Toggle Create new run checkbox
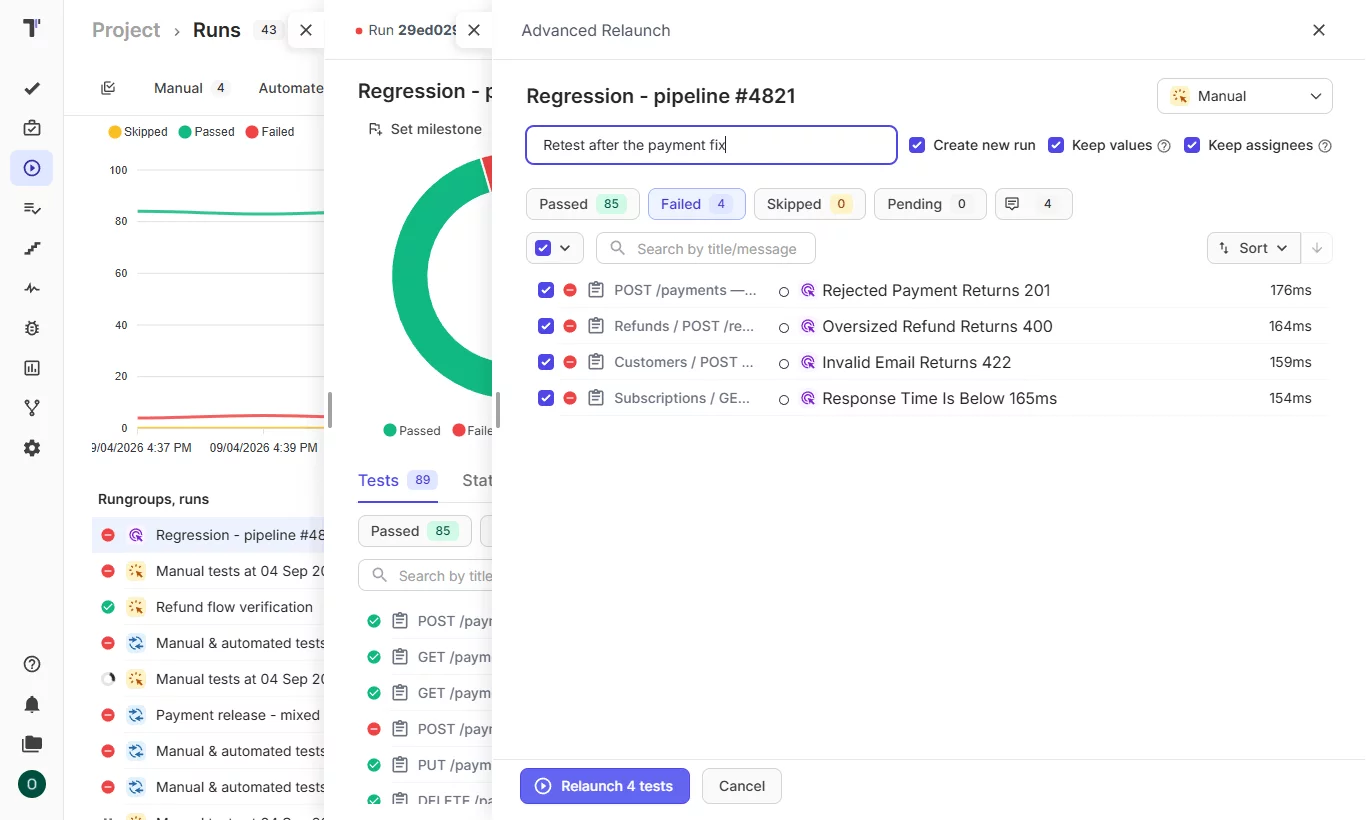 click(x=917, y=145)
